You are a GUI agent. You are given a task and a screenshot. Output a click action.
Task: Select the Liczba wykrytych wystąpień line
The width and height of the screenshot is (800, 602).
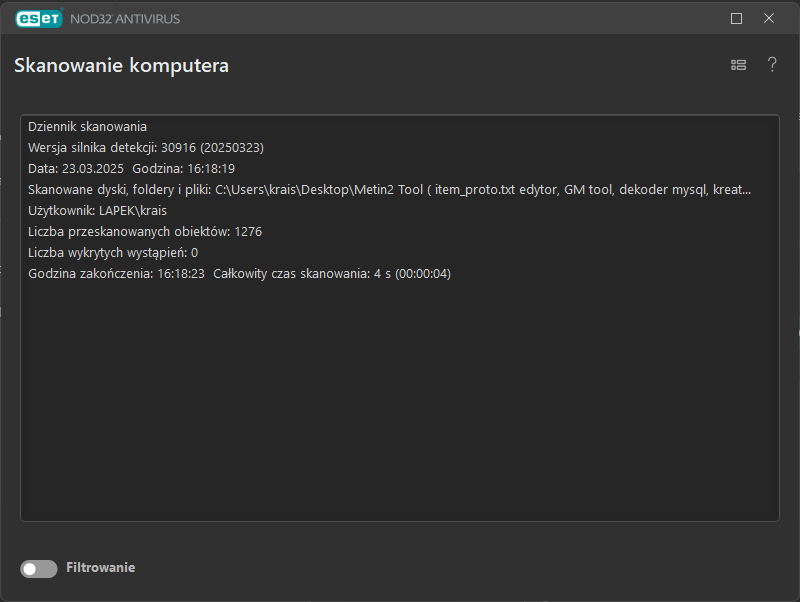pos(113,253)
